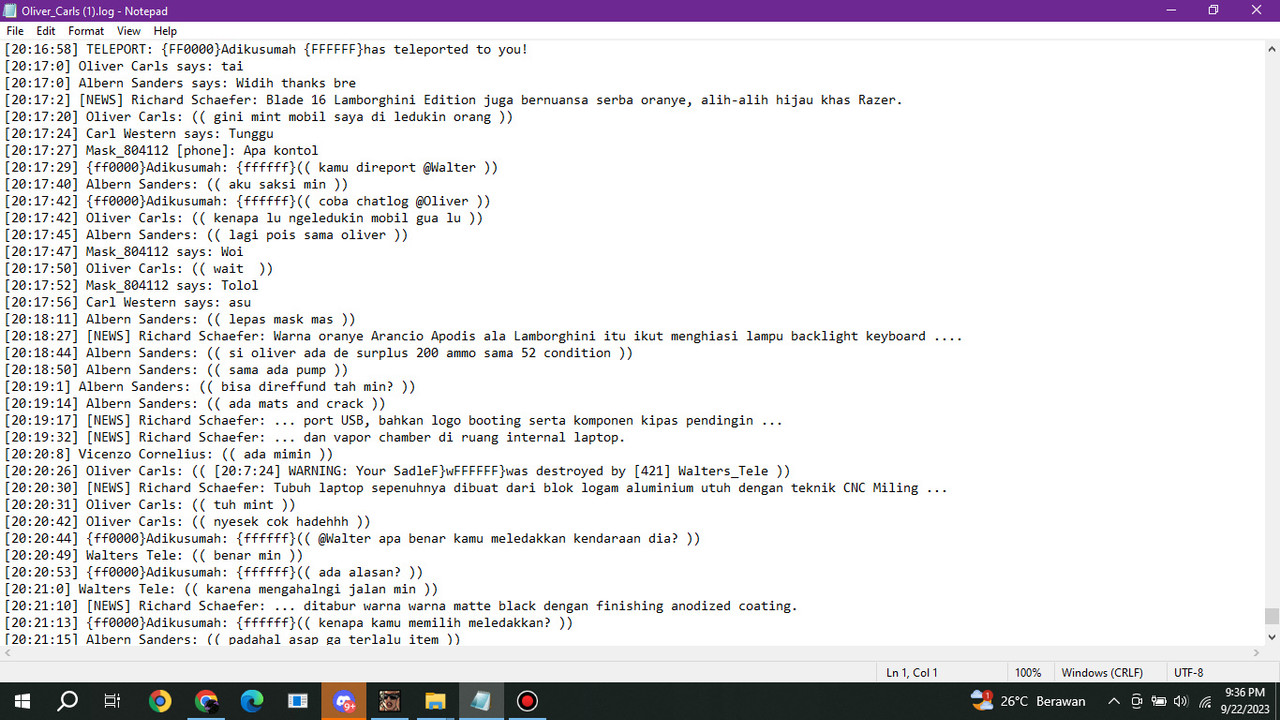This screenshot has width=1280, height=720.
Task: Click the 'aku saksi min' line
Action: (x=176, y=184)
